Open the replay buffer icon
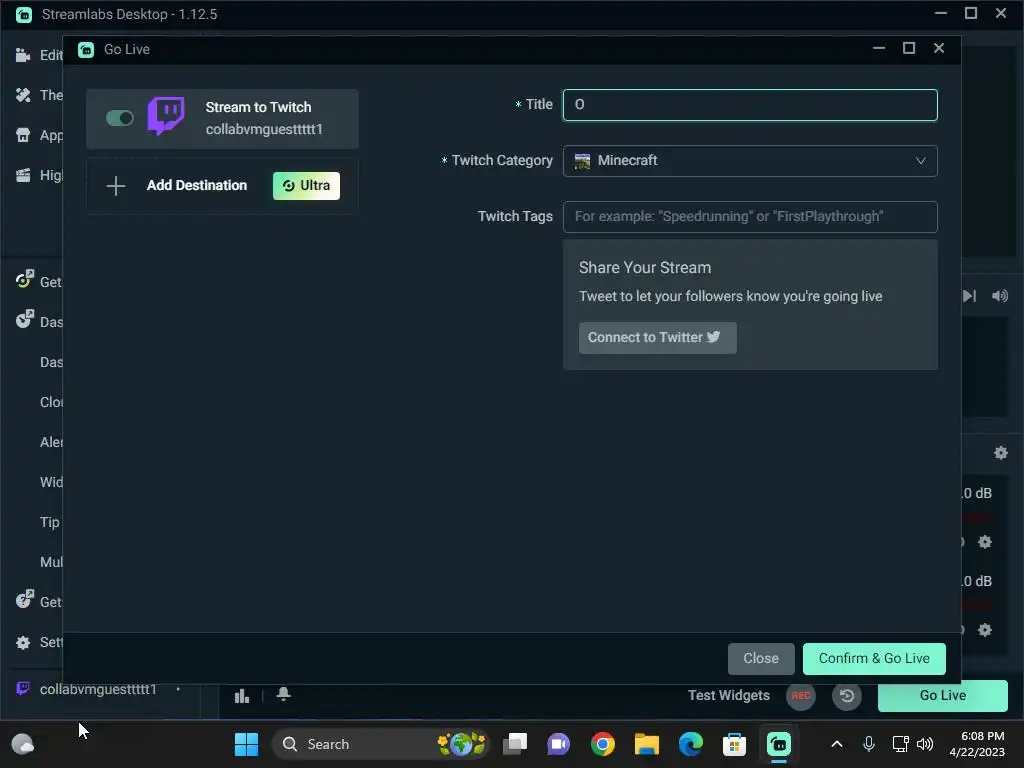 pyautogui.click(x=846, y=696)
